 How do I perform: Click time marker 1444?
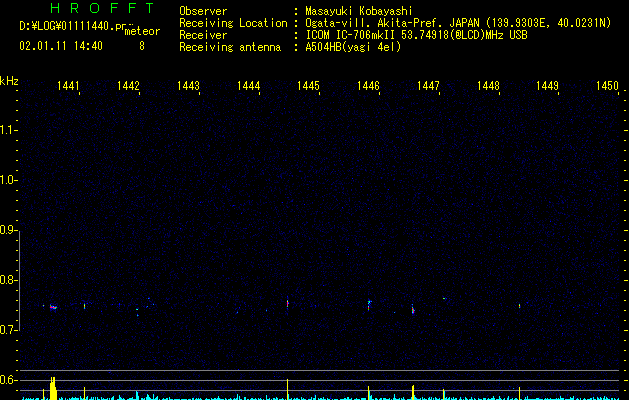[x=248, y=85]
